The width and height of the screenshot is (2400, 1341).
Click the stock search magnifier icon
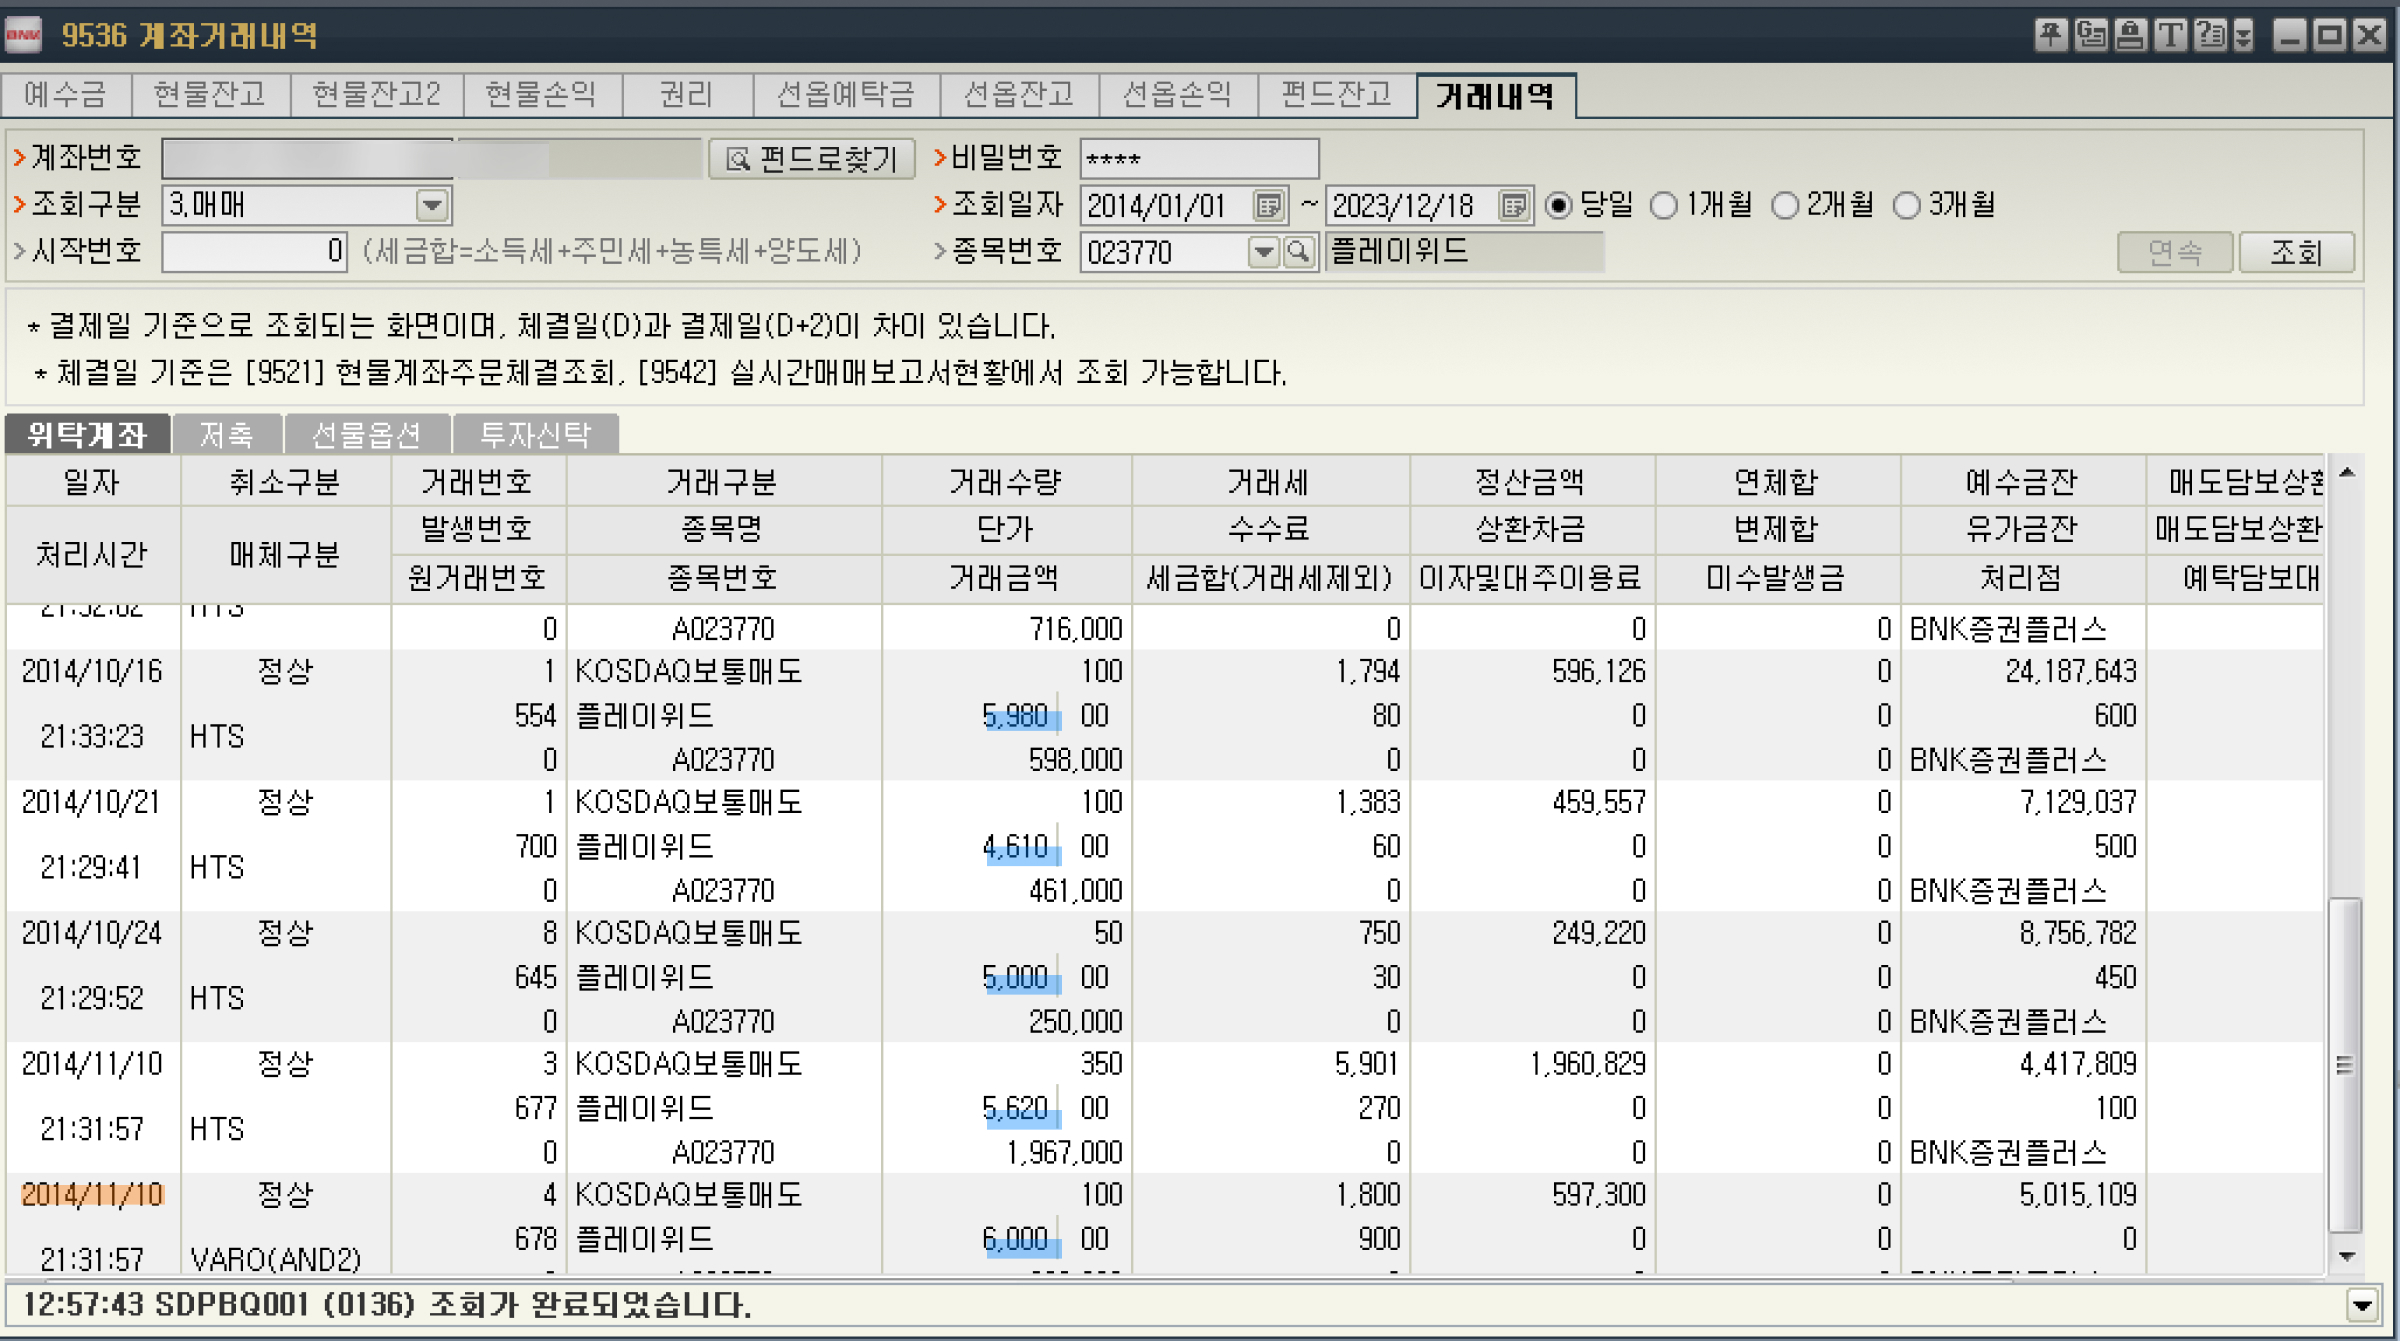[1298, 252]
